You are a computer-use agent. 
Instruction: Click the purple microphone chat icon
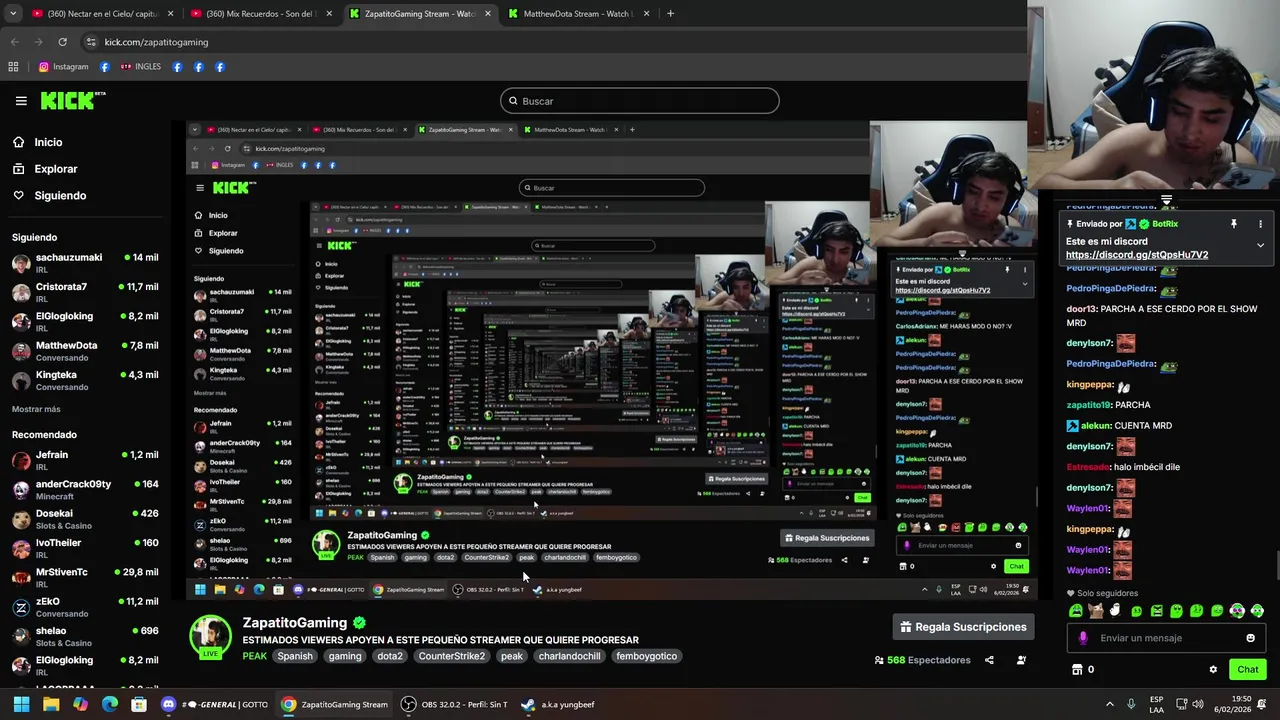coord(1083,638)
